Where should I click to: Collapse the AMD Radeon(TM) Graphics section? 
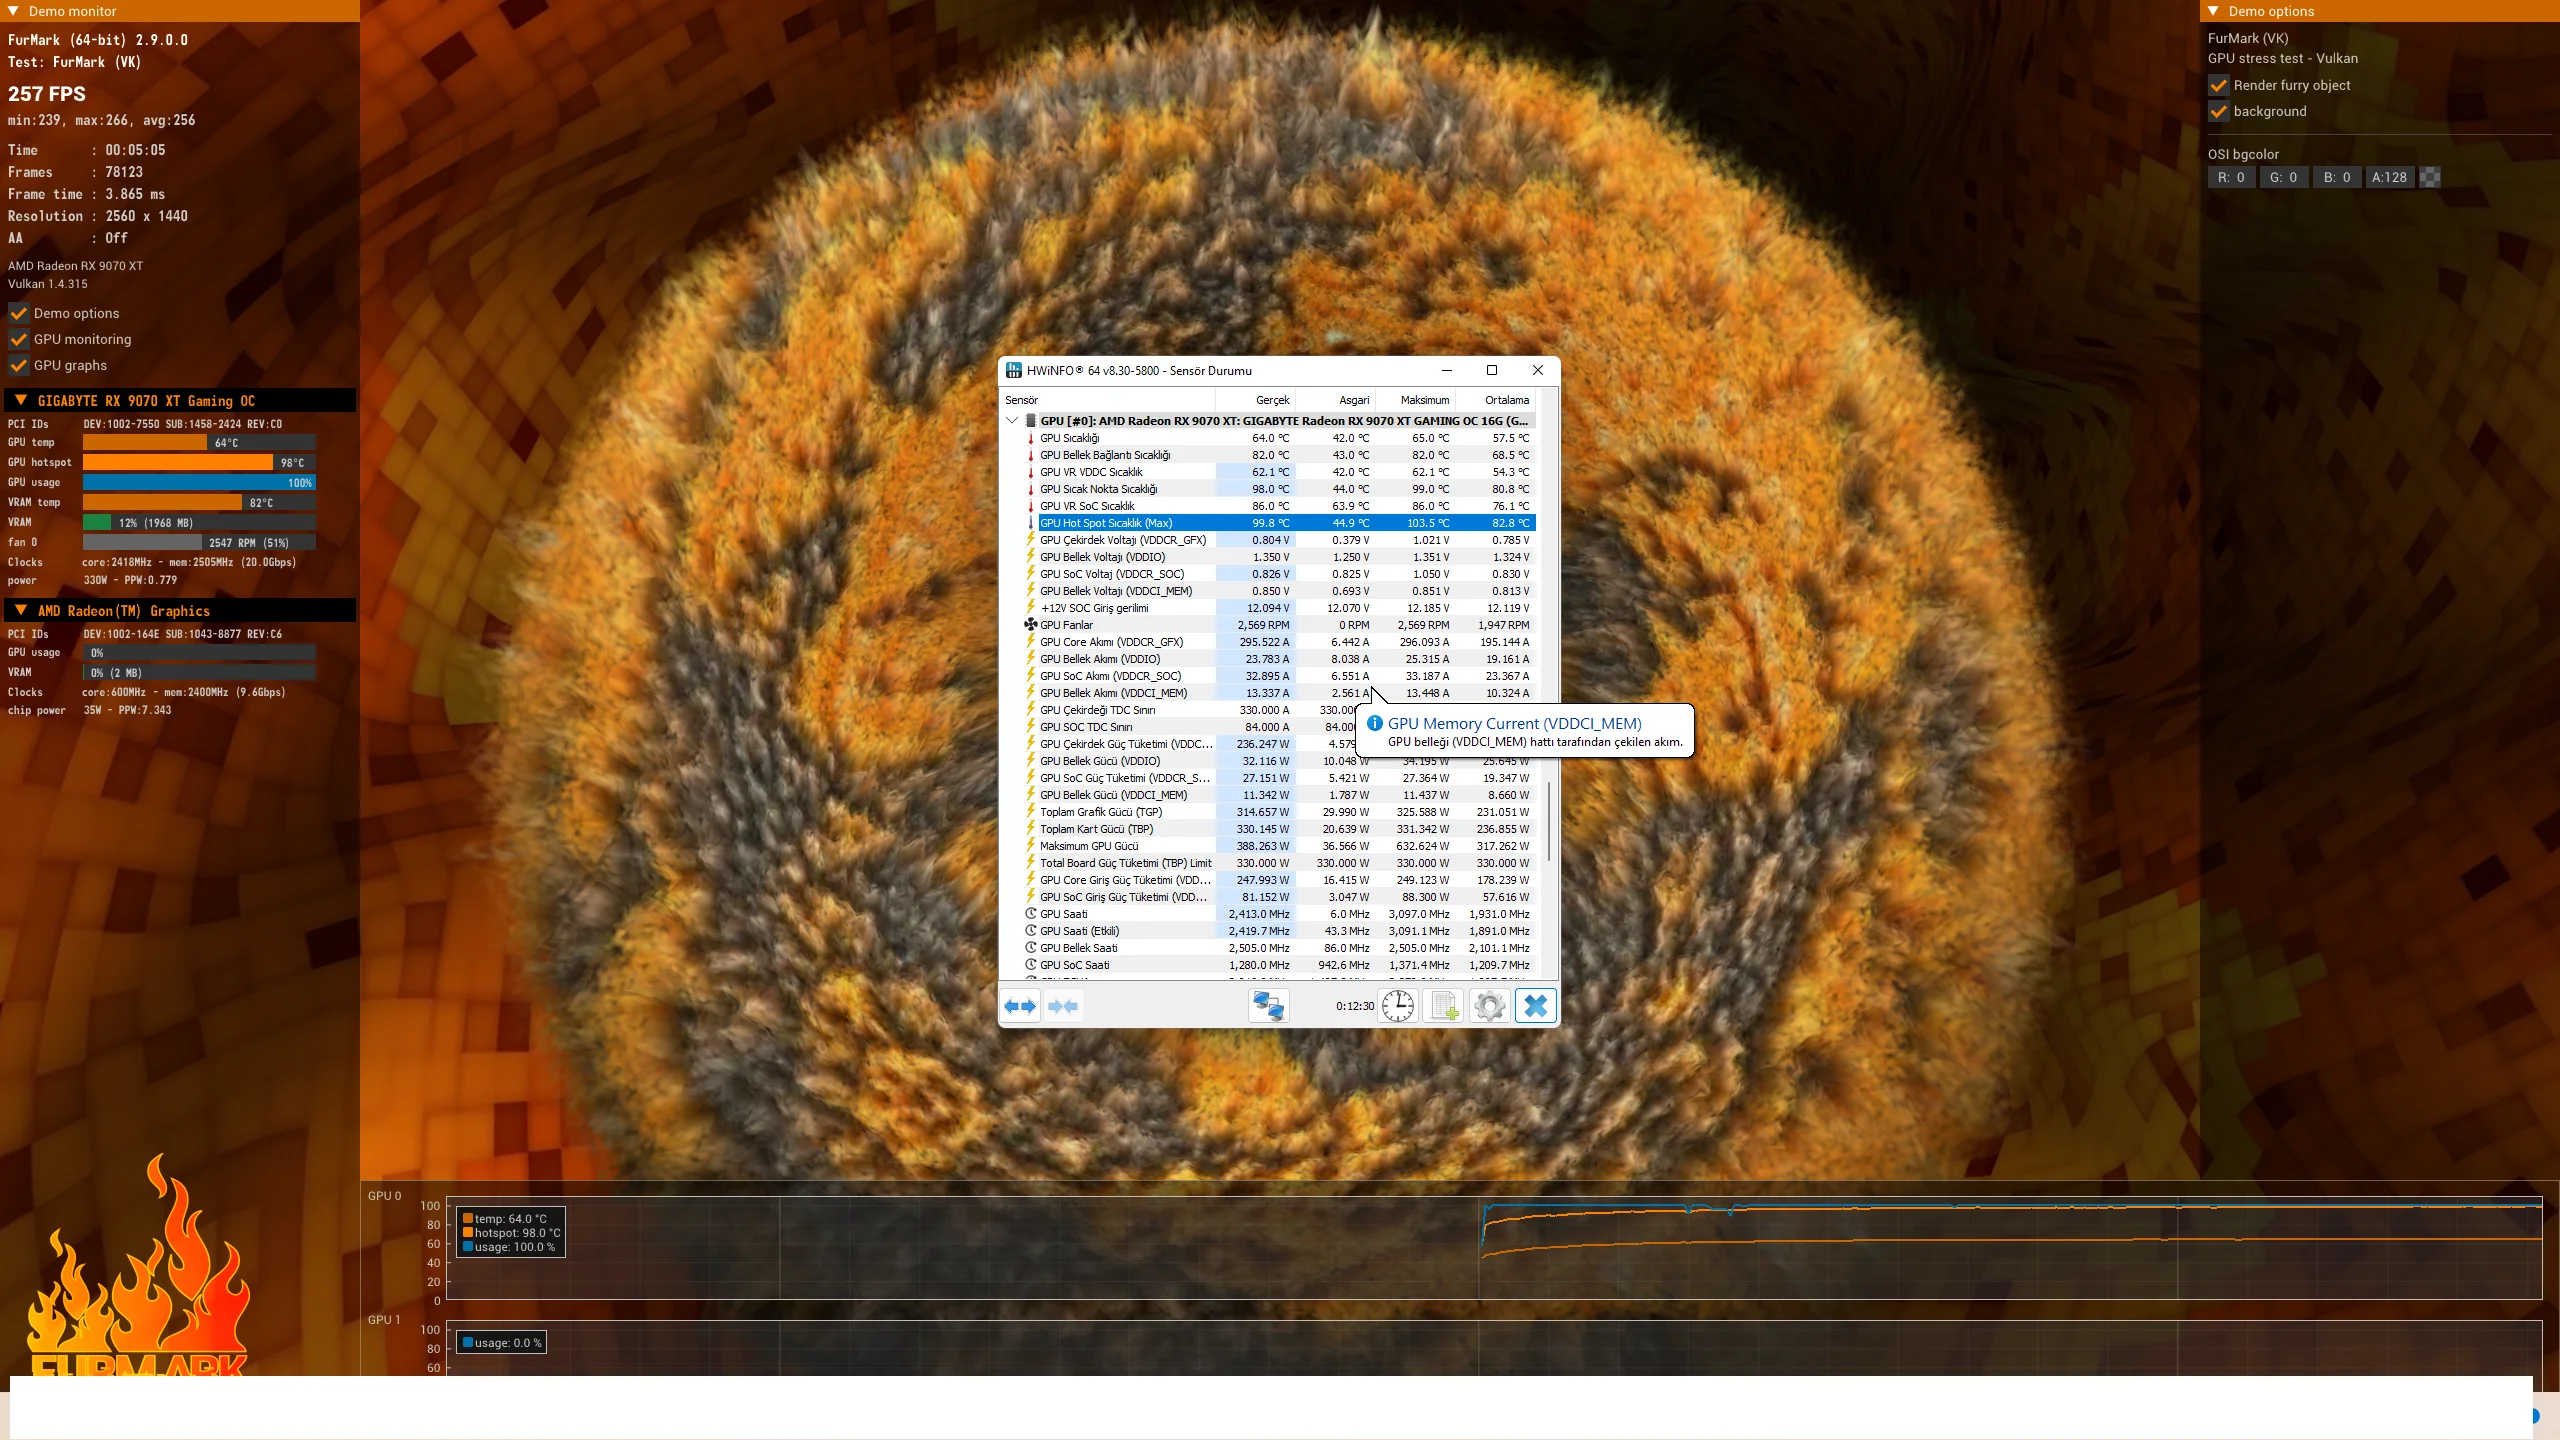click(21, 610)
